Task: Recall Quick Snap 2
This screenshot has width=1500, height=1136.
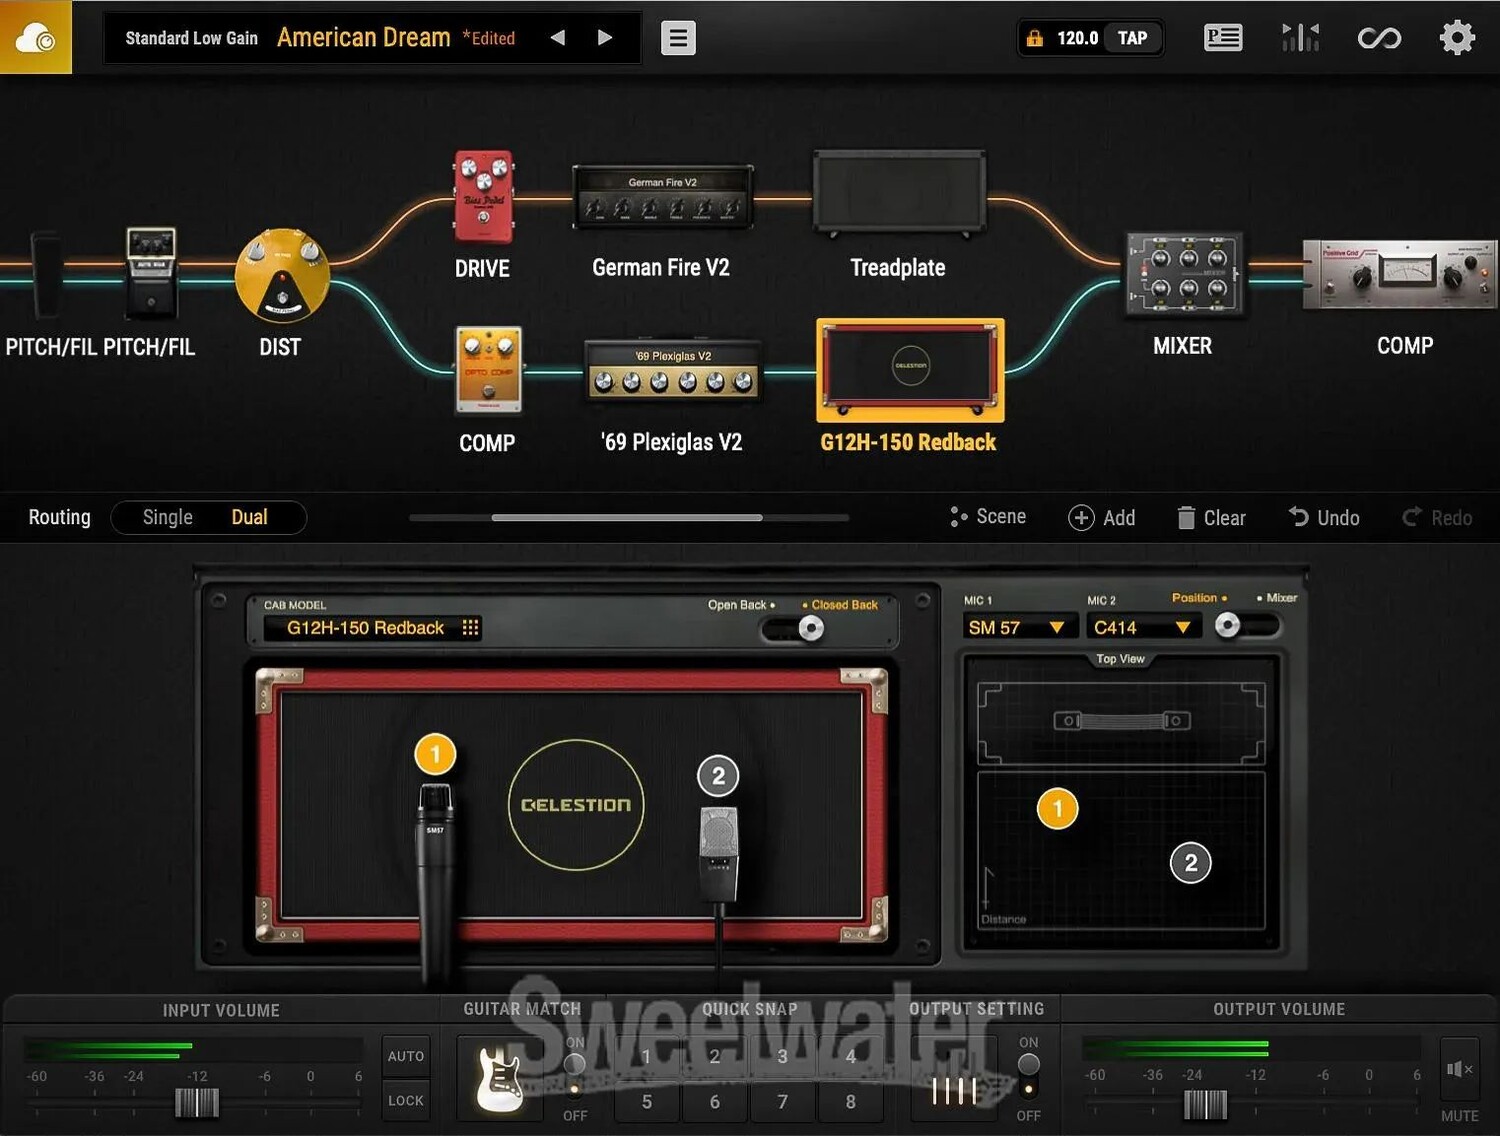Action: pos(714,1056)
